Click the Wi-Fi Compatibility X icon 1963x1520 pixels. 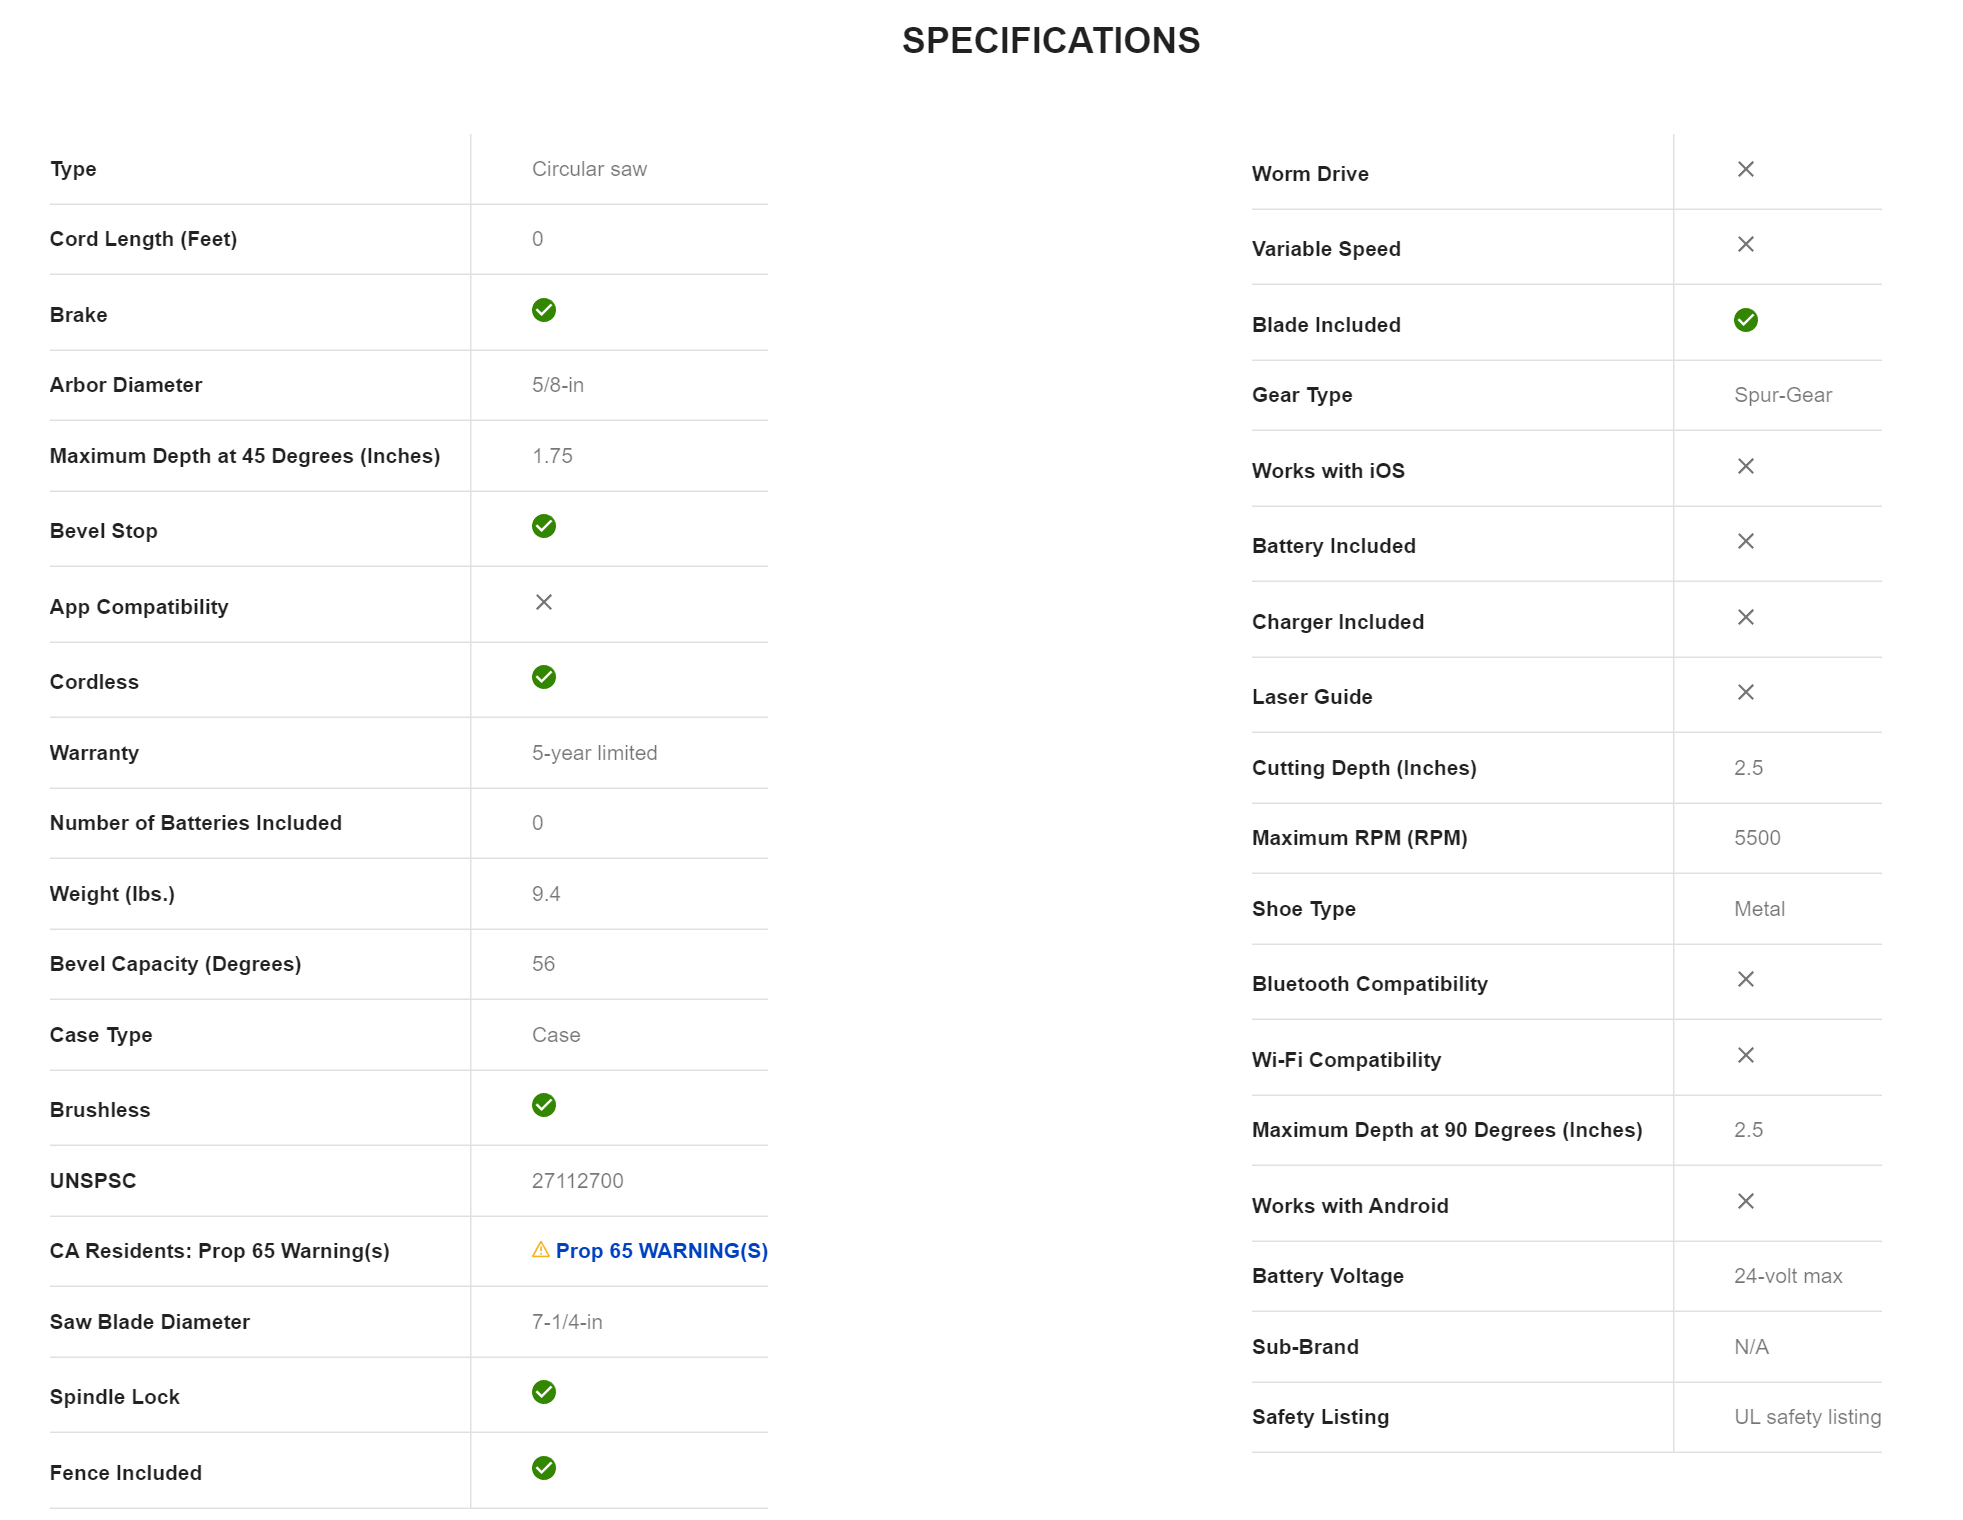[1746, 1055]
